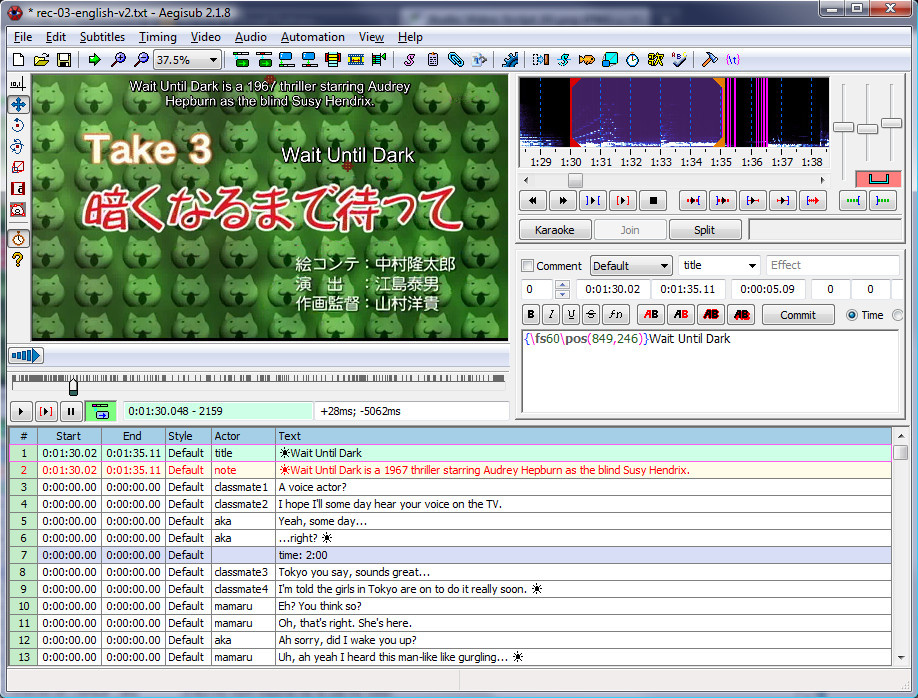Click the video seek bar slider handle

point(73,386)
